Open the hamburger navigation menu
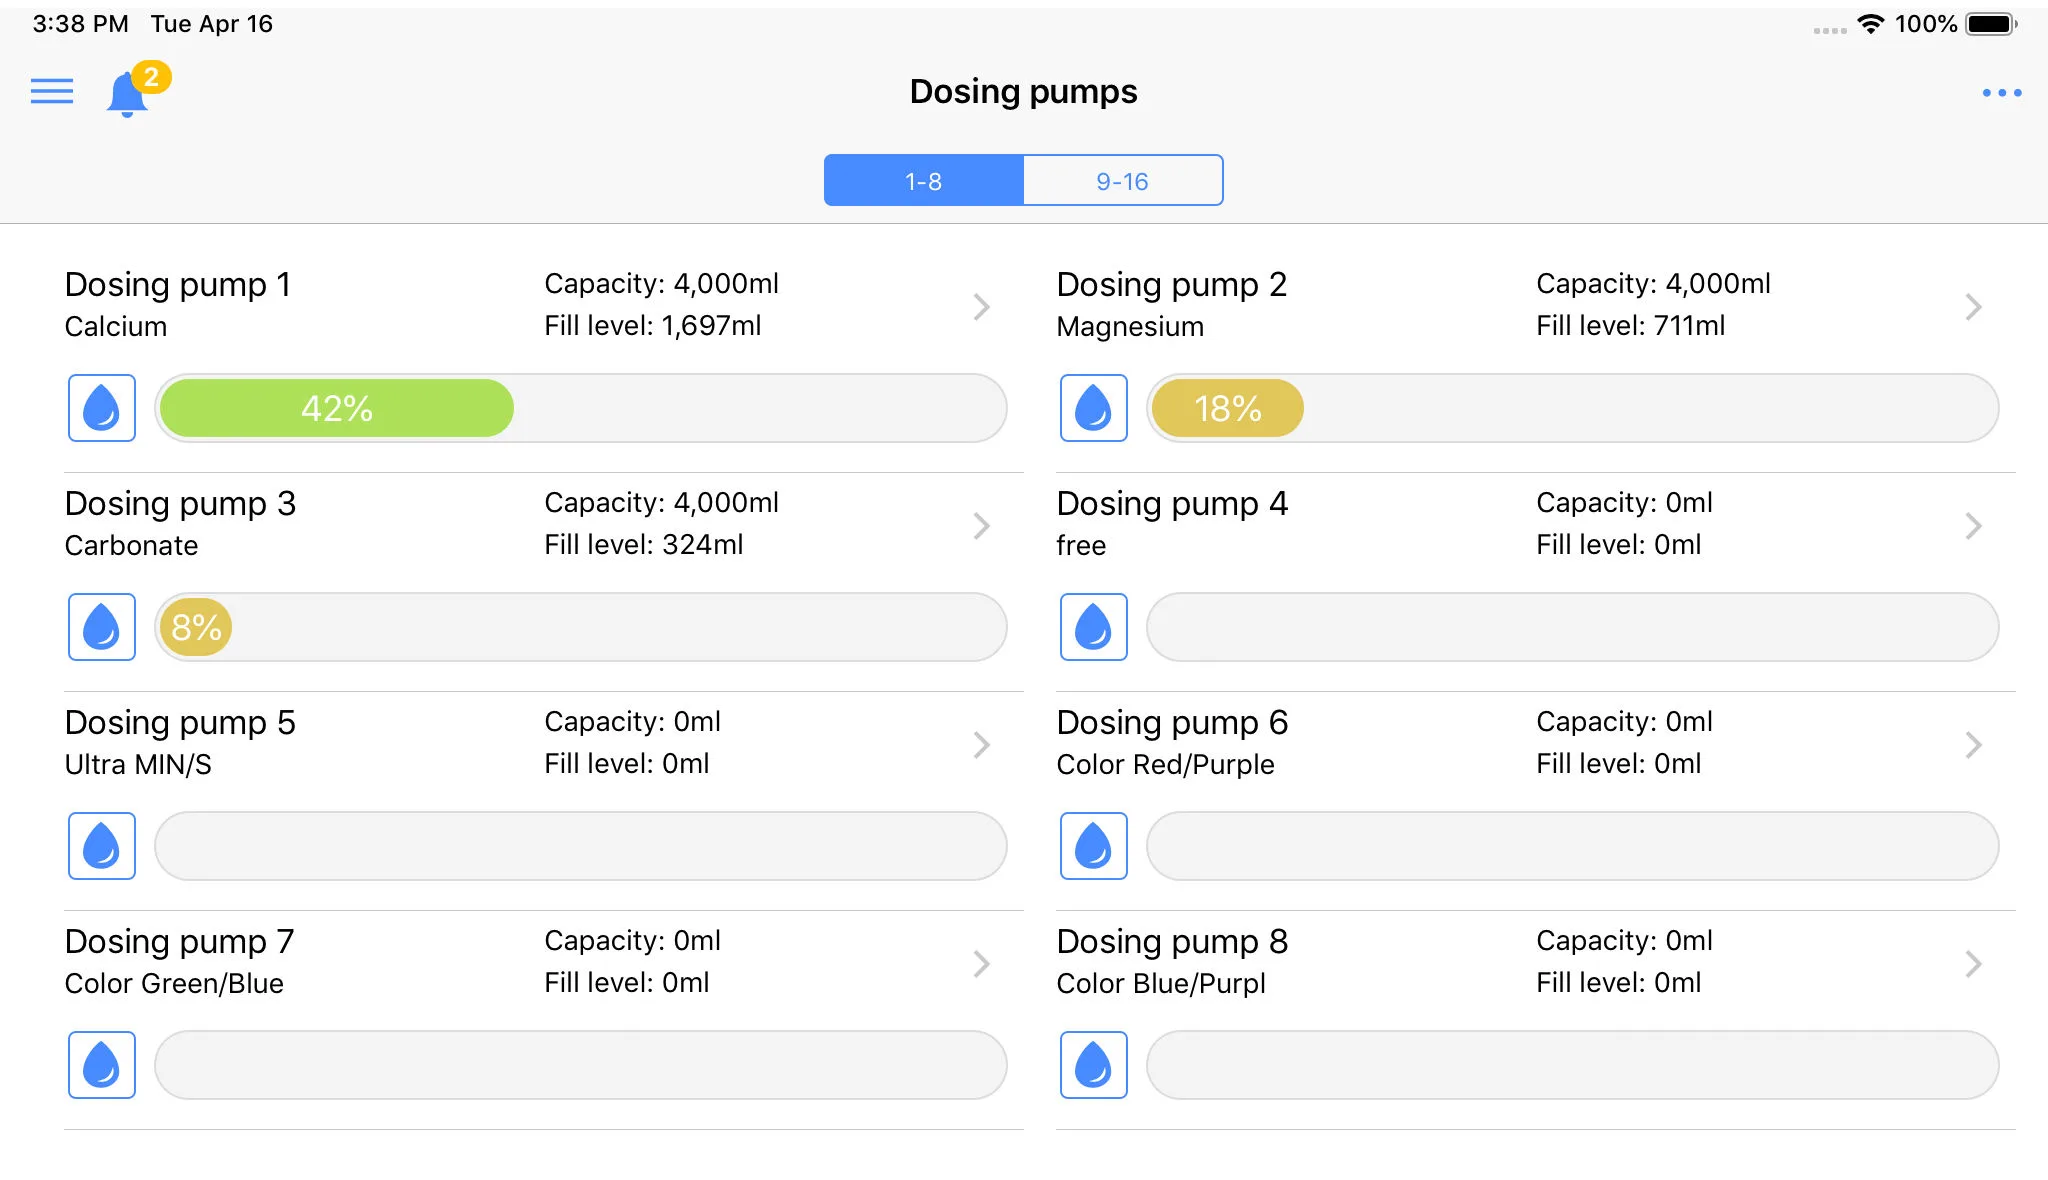 pyautogui.click(x=52, y=92)
